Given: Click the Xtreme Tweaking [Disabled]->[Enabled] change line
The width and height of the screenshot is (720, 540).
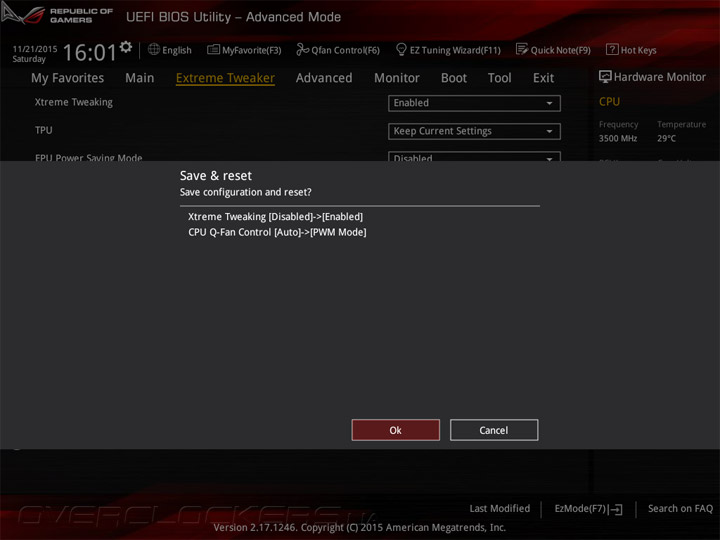Looking at the screenshot, I should click(x=276, y=217).
